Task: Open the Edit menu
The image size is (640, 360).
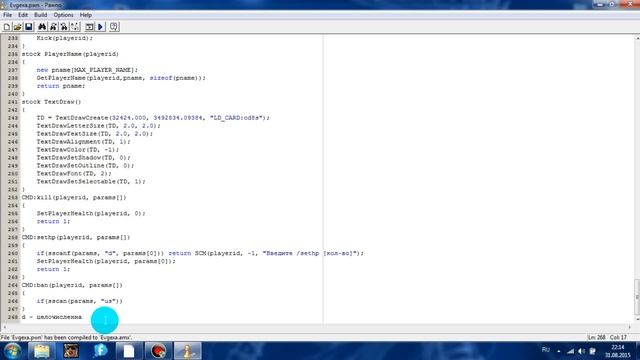Action: (x=23, y=15)
